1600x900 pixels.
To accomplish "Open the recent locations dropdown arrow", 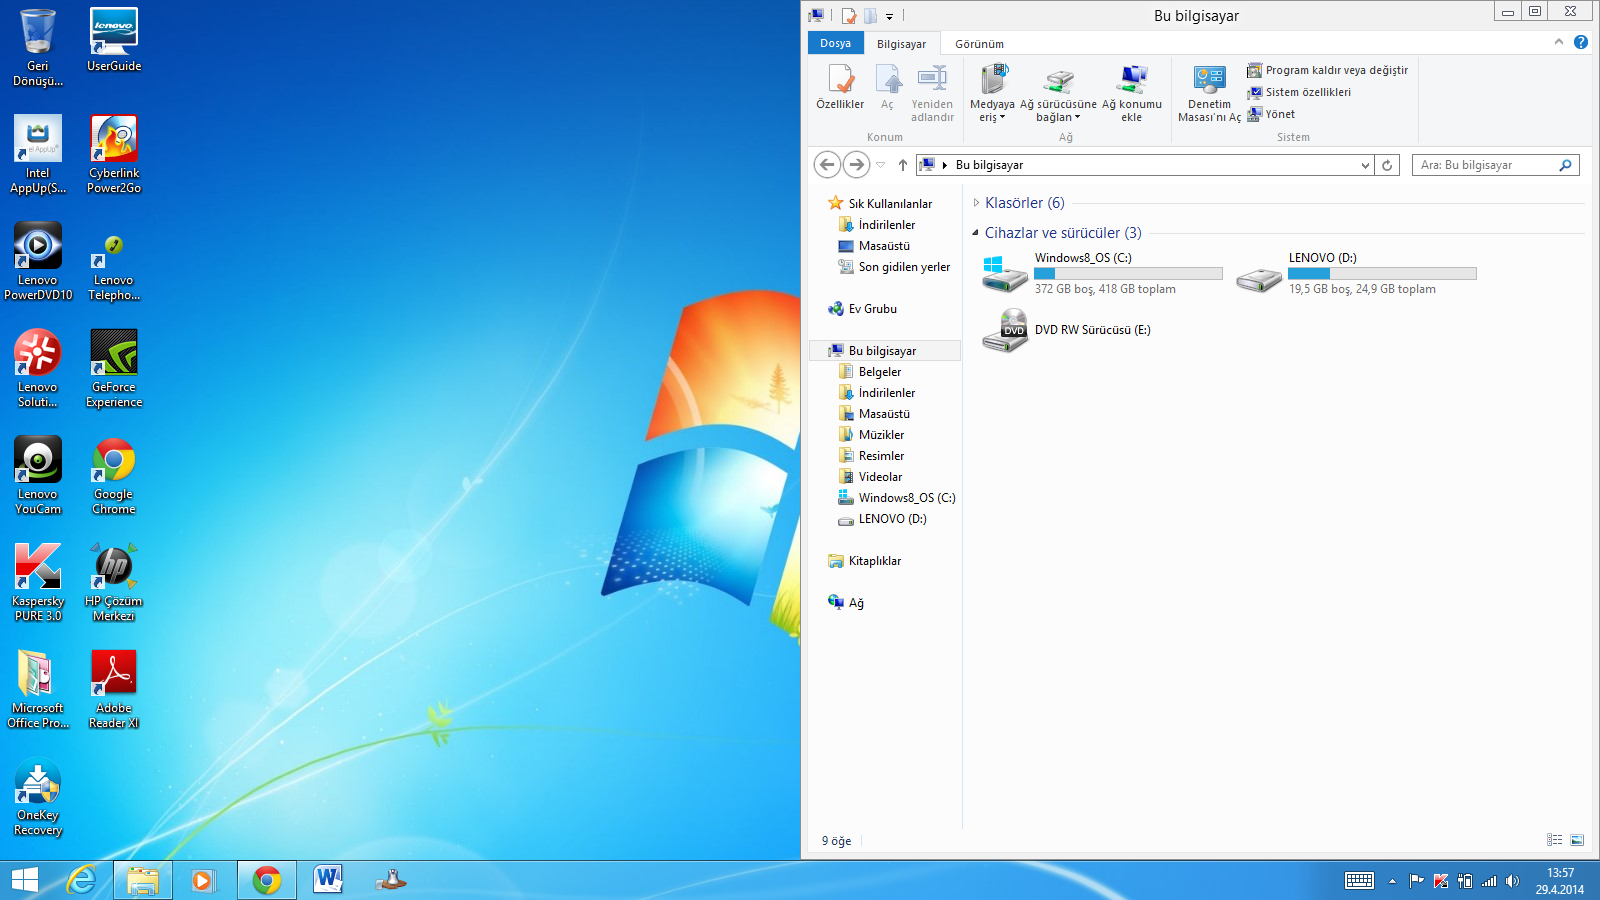I will [881, 165].
